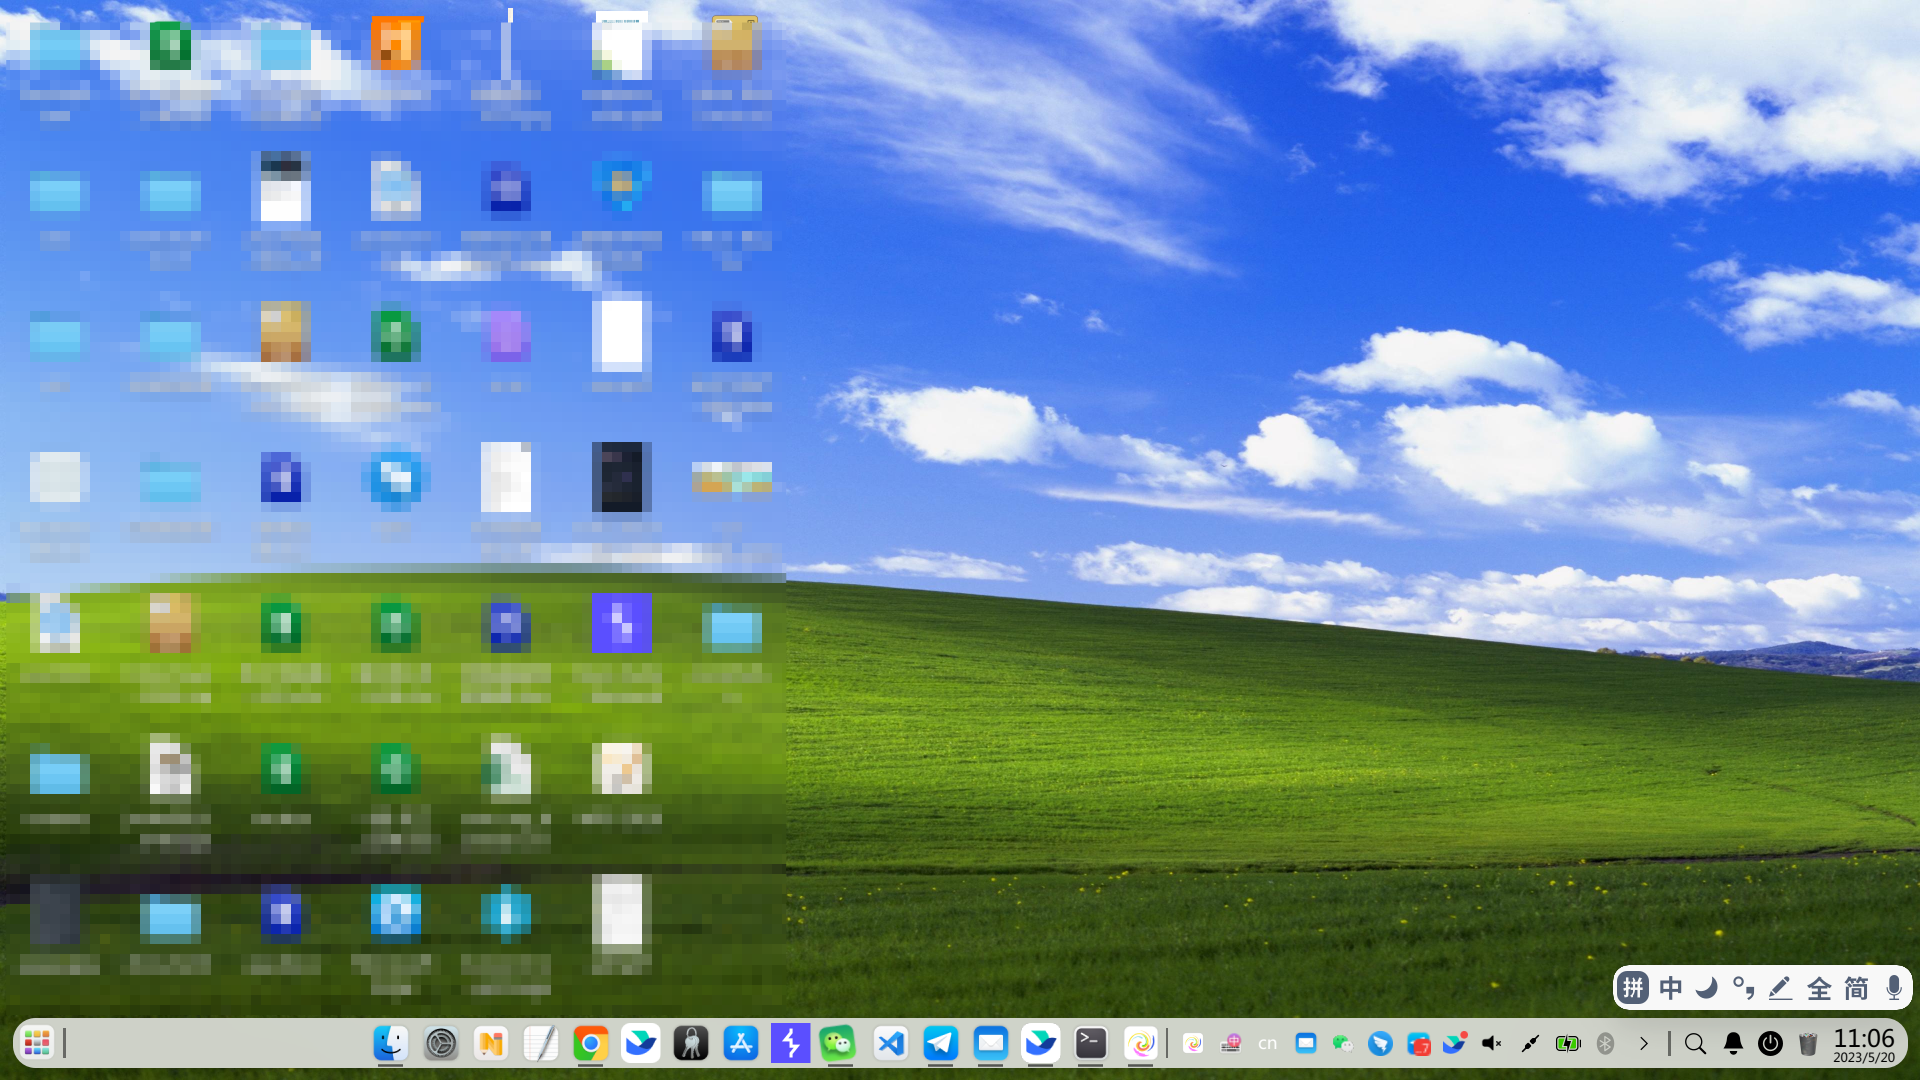
Task: Toggle the muted volume icon in tray
Action: click(1491, 1043)
